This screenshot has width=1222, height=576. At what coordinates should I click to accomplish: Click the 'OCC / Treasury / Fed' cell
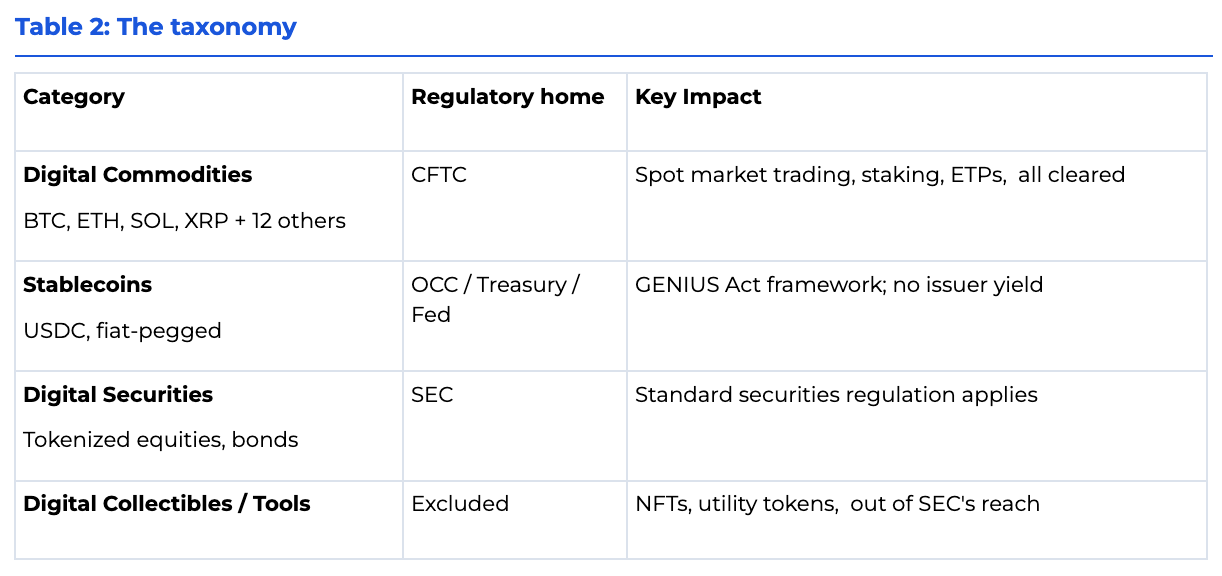pyautogui.click(x=495, y=299)
